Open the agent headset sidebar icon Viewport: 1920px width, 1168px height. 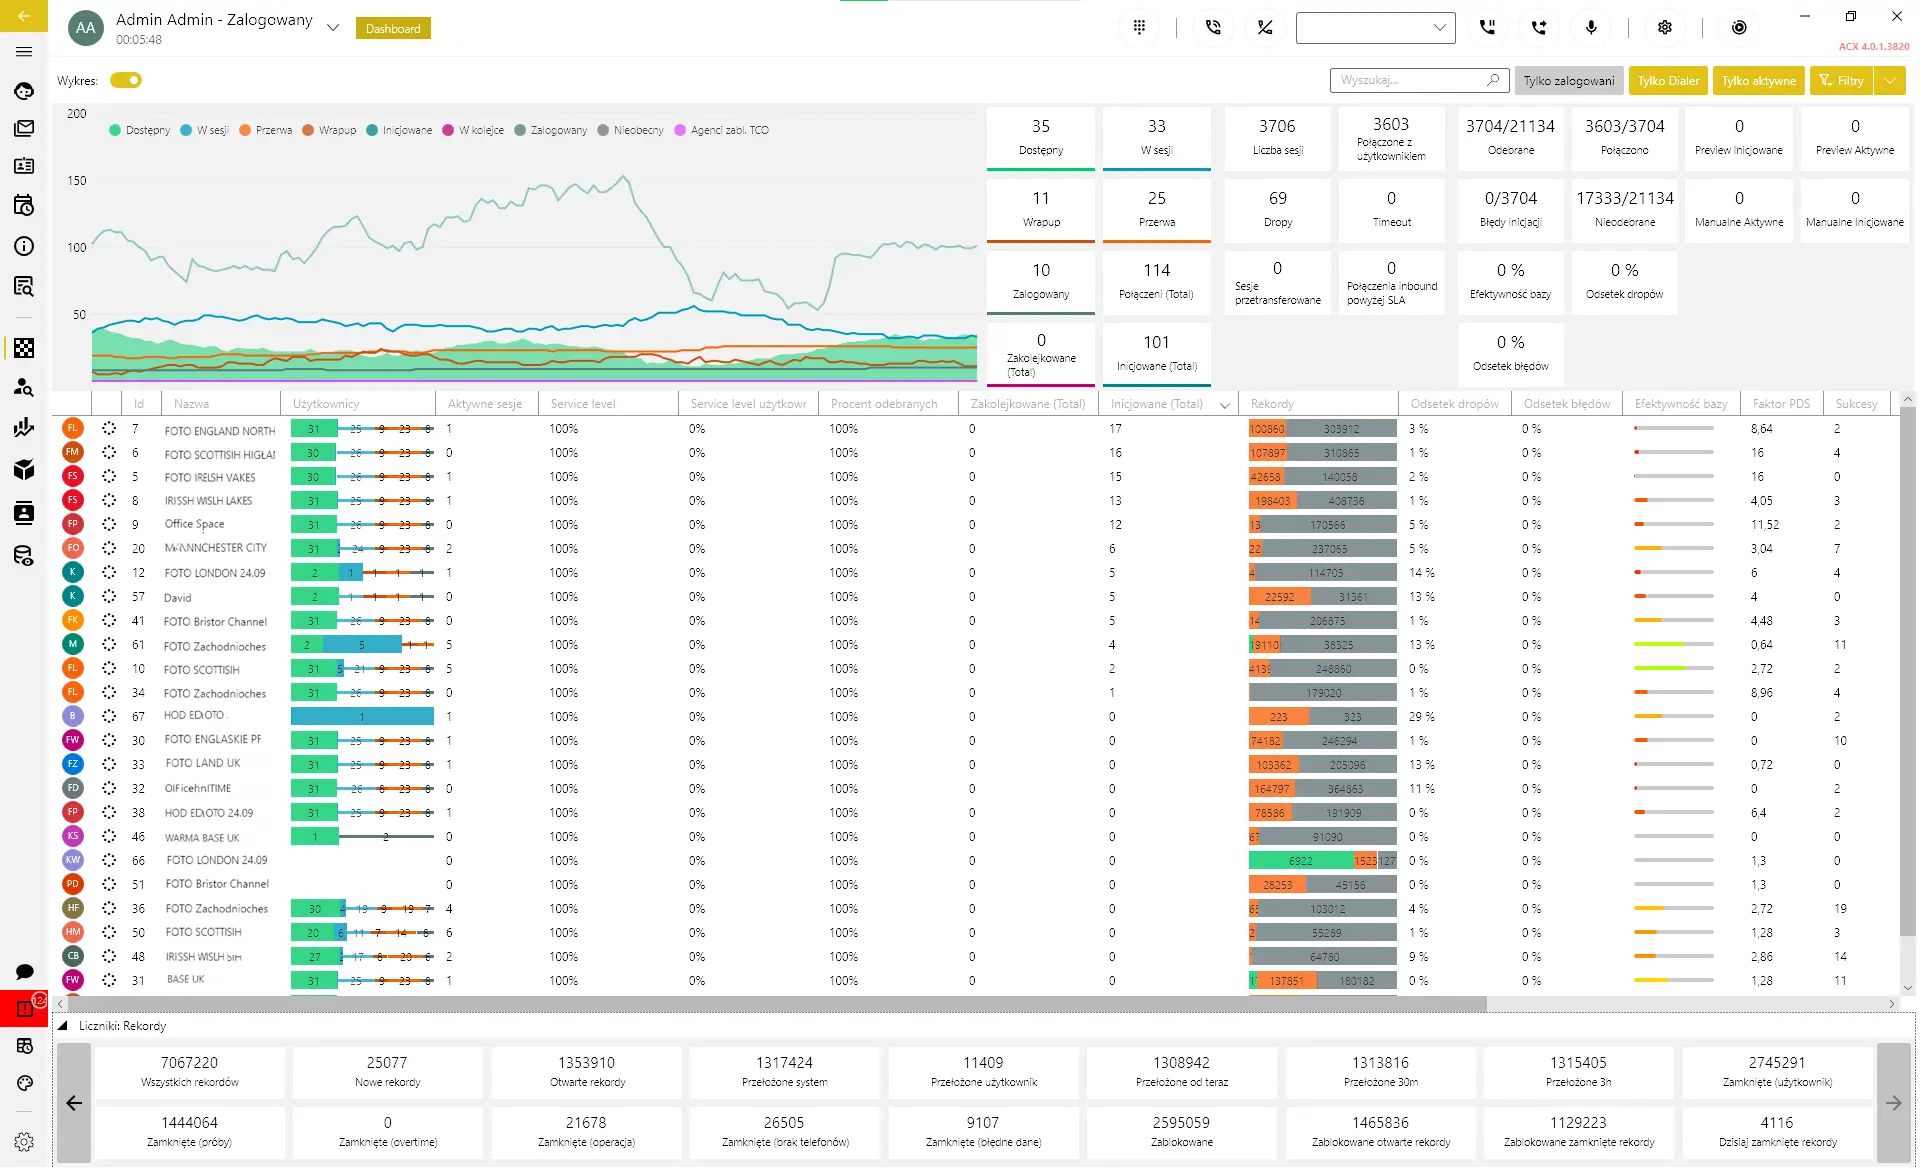pyautogui.click(x=24, y=91)
